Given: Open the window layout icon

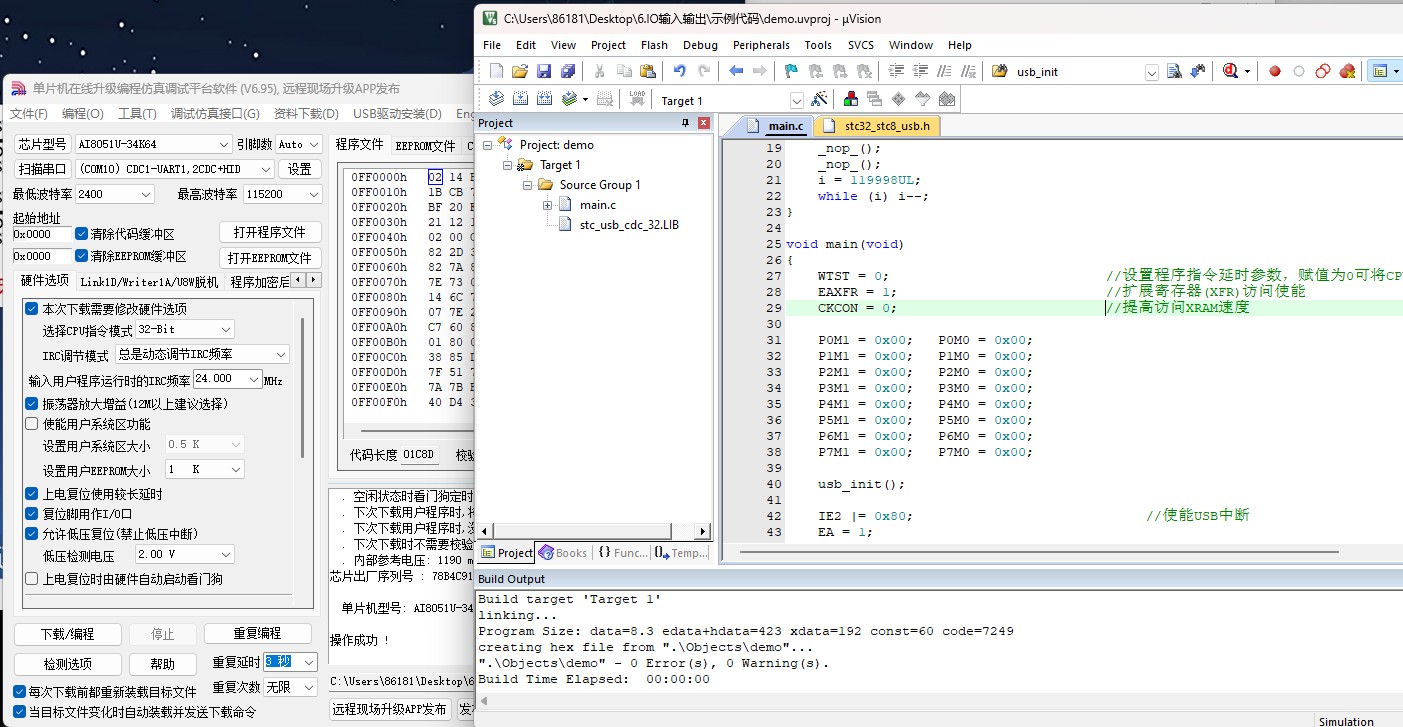Looking at the screenshot, I should click(x=1381, y=71).
